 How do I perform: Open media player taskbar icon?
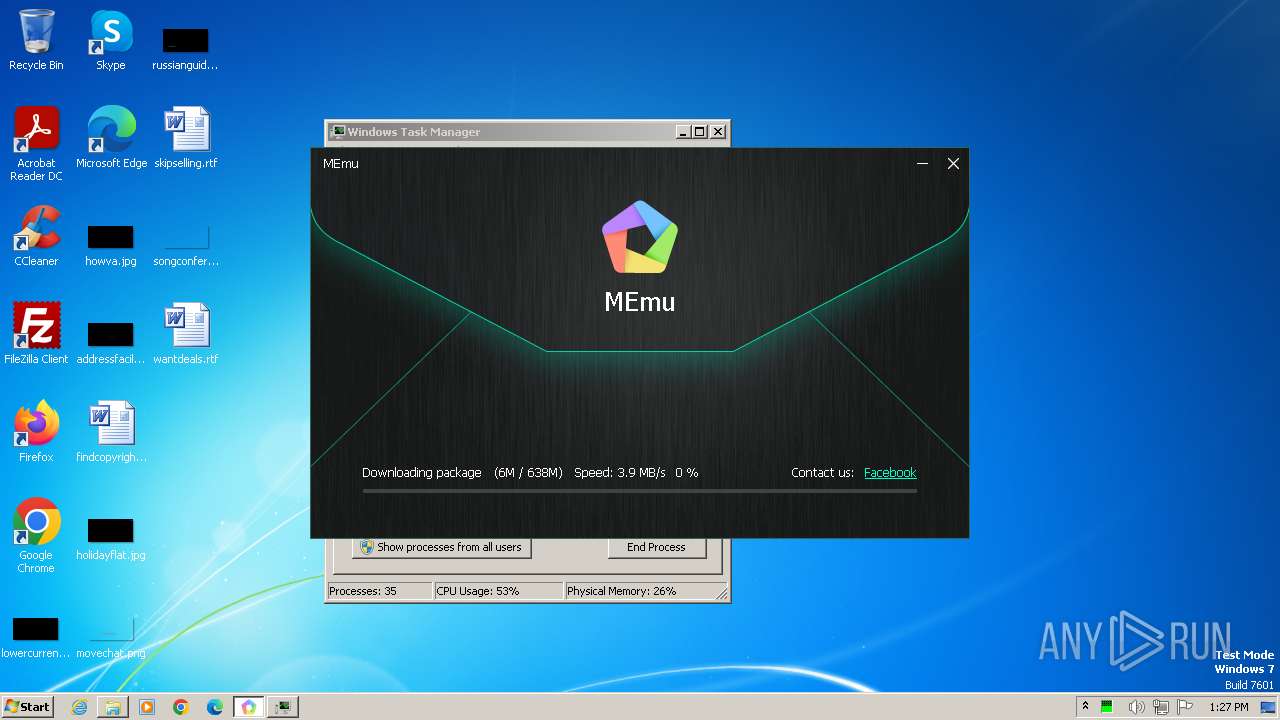click(x=147, y=707)
